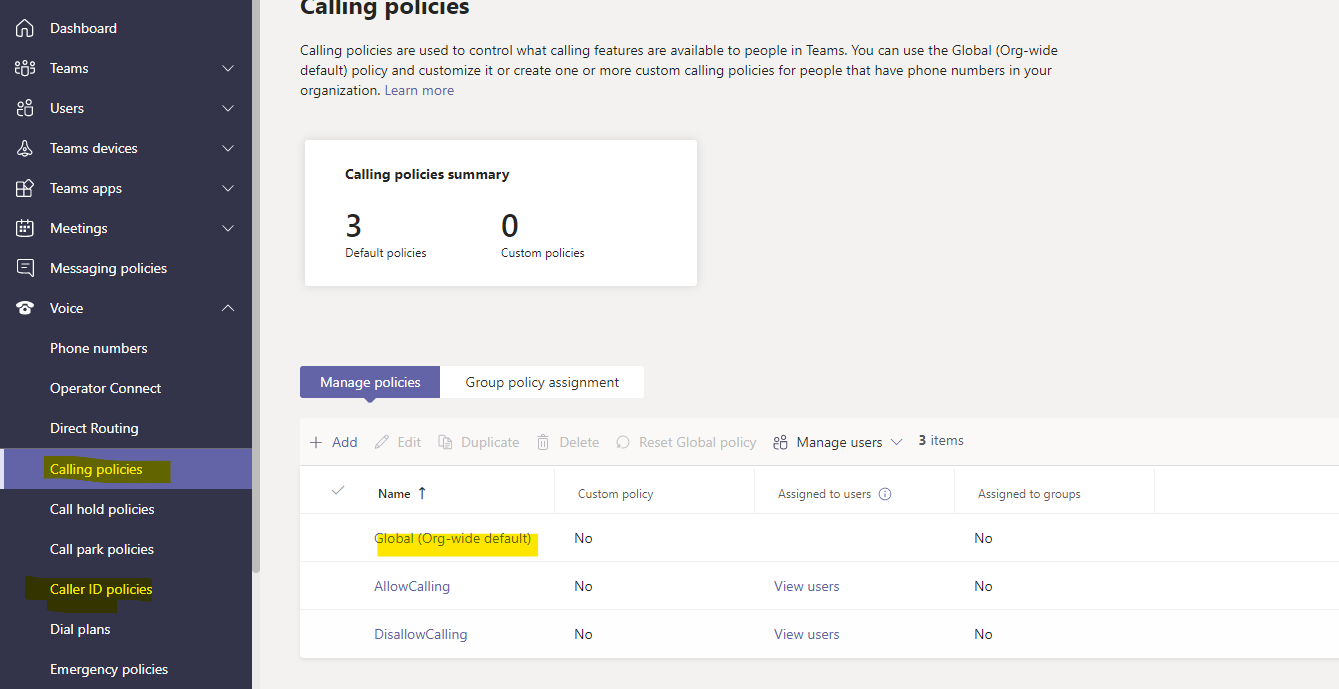Open the AllowCalling policy
1339x689 pixels.
(x=412, y=586)
